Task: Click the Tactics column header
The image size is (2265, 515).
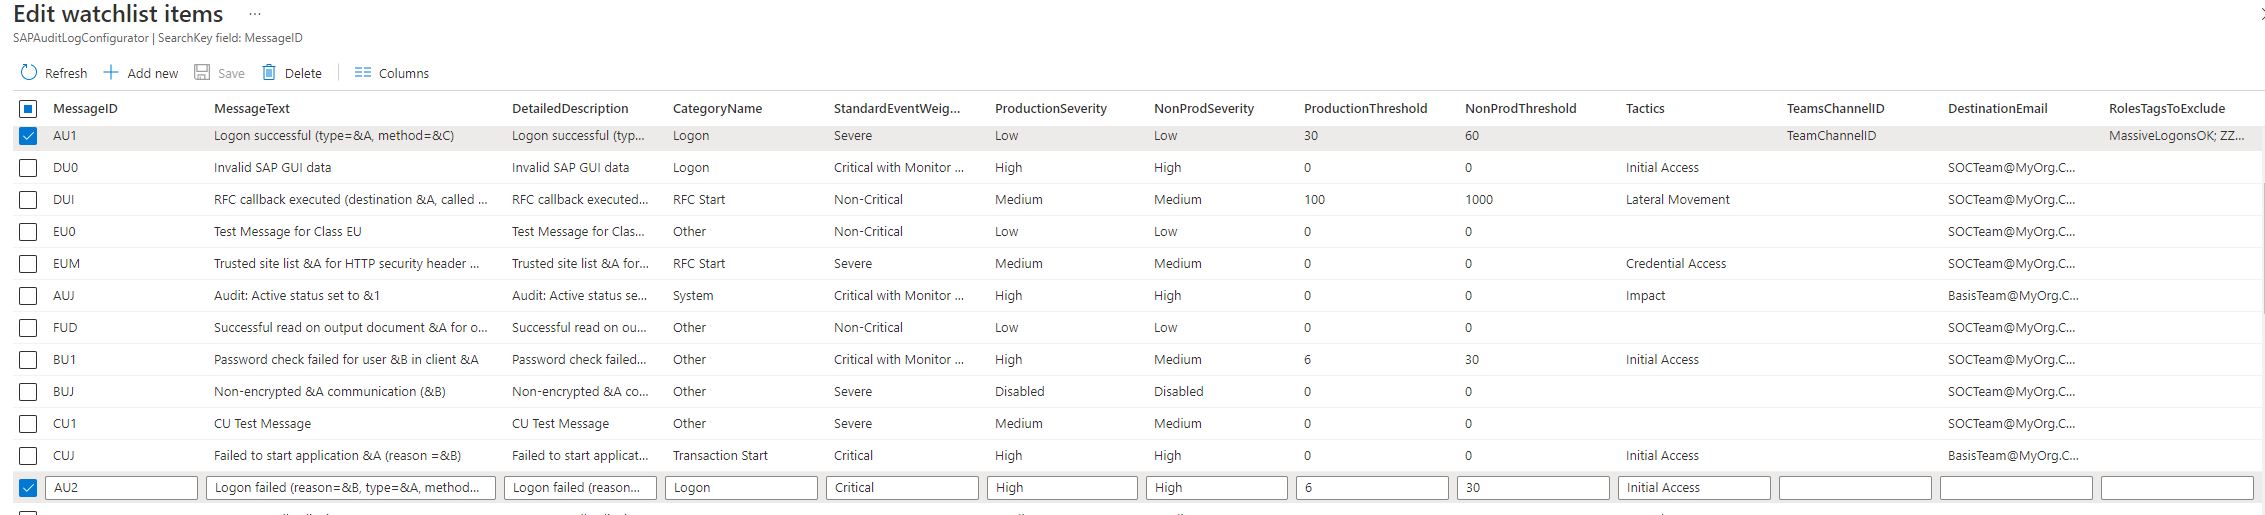Action: [1645, 109]
